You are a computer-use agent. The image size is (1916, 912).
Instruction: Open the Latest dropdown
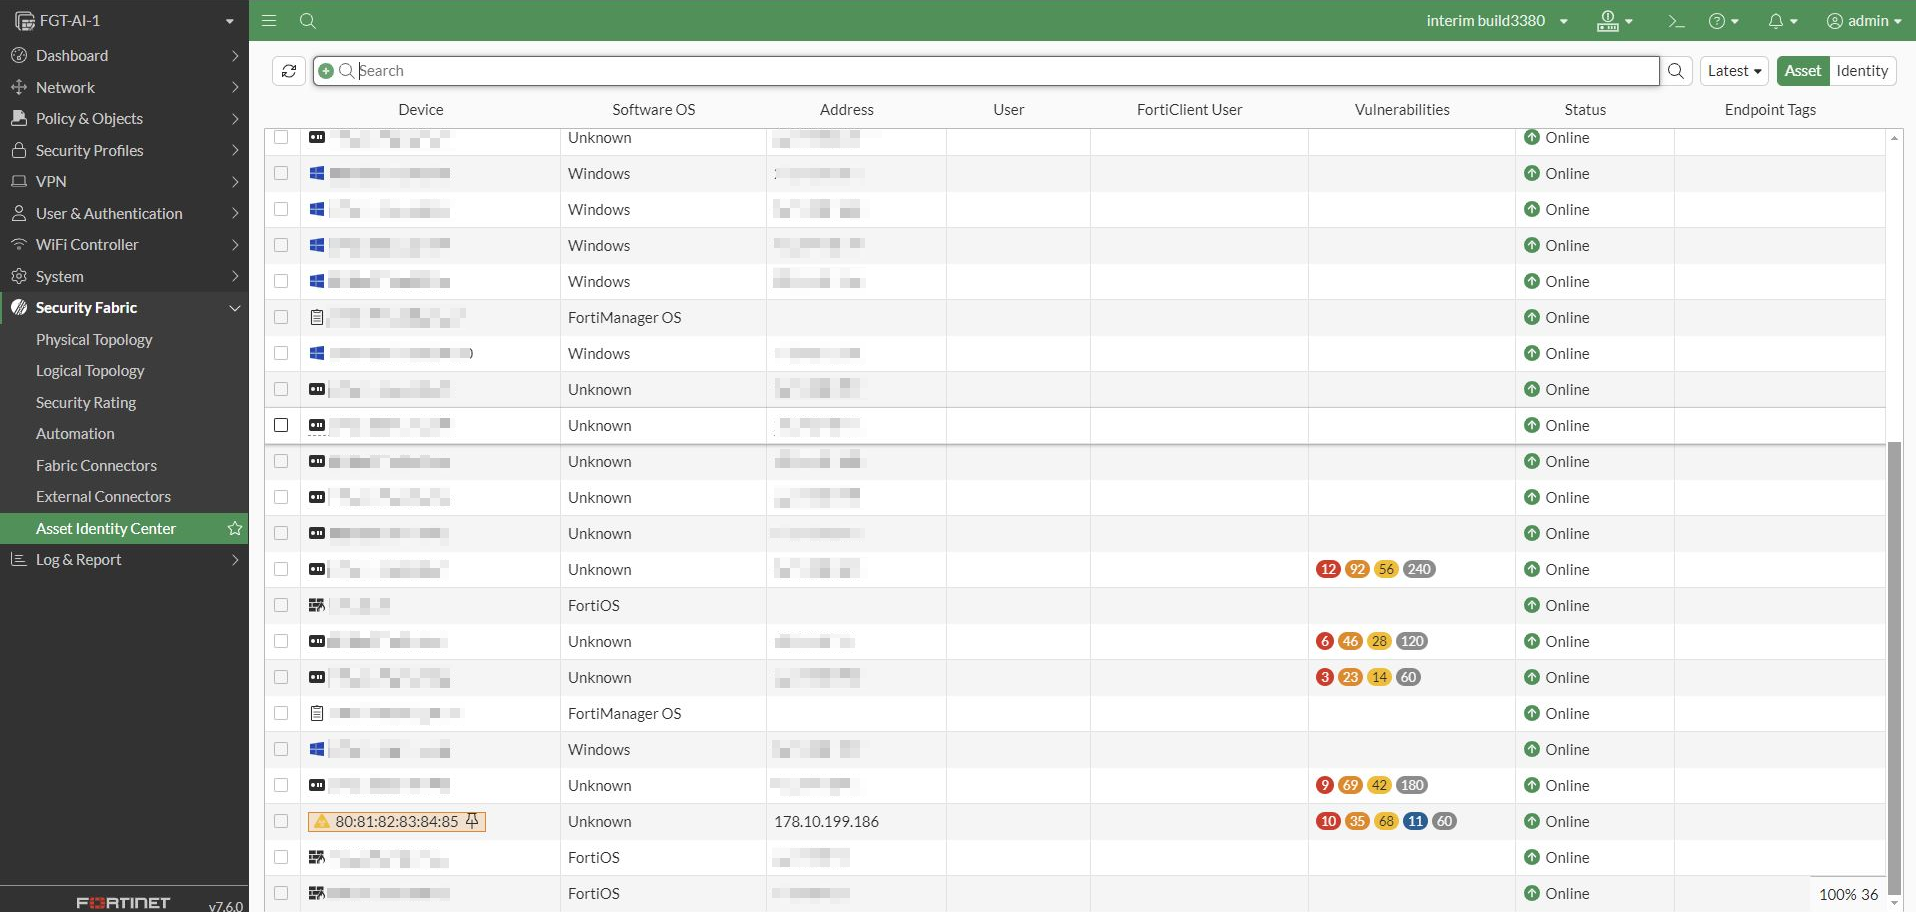(1733, 70)
